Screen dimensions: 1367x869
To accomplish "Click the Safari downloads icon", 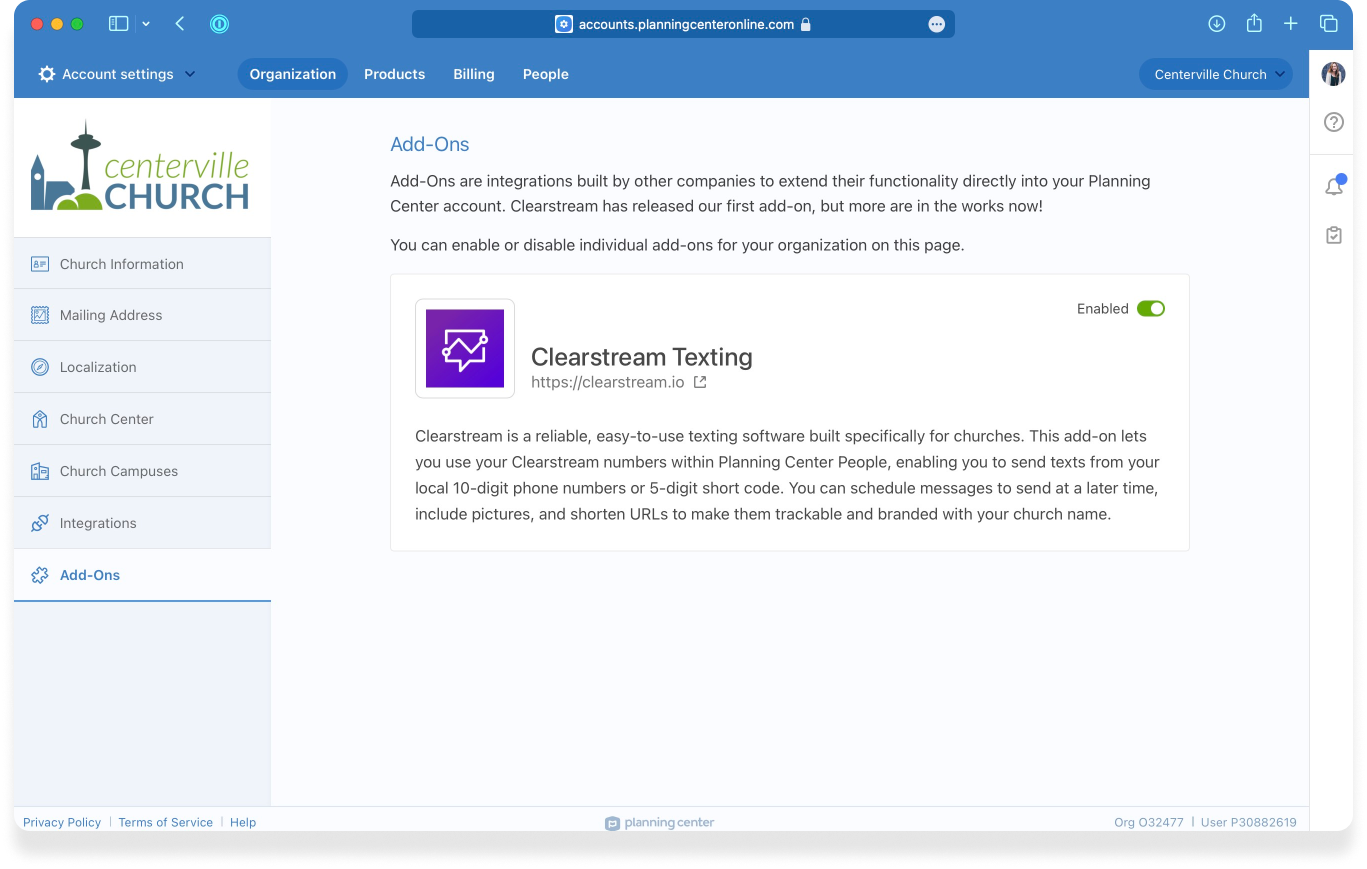I will point(1216,24).
